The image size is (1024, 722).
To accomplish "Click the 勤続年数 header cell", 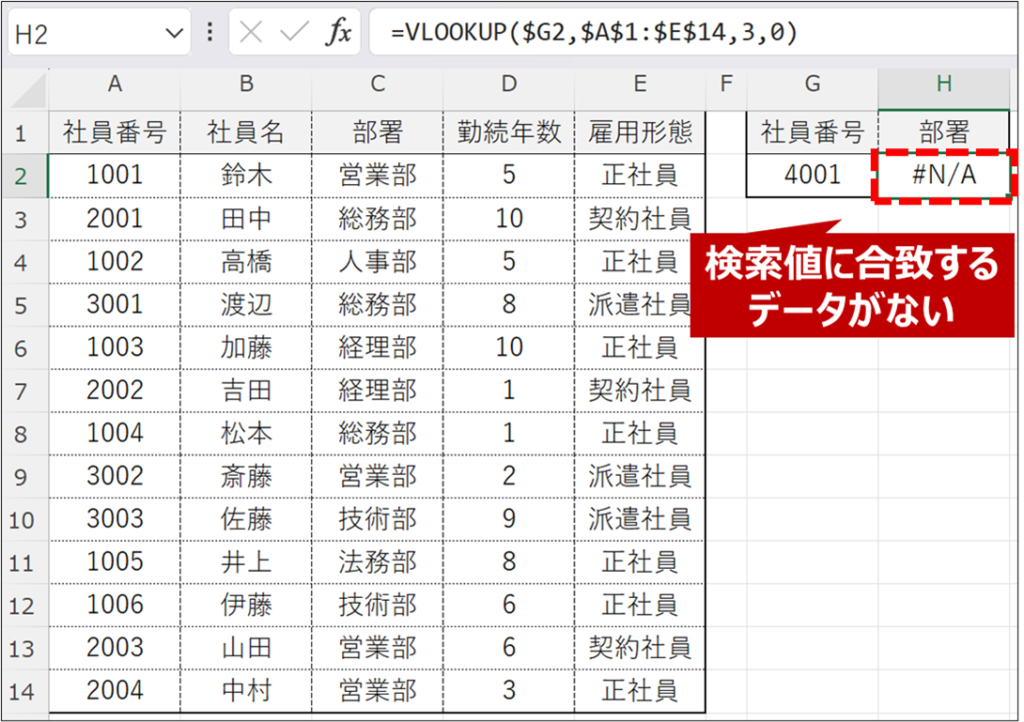I will tap(509, 132).
